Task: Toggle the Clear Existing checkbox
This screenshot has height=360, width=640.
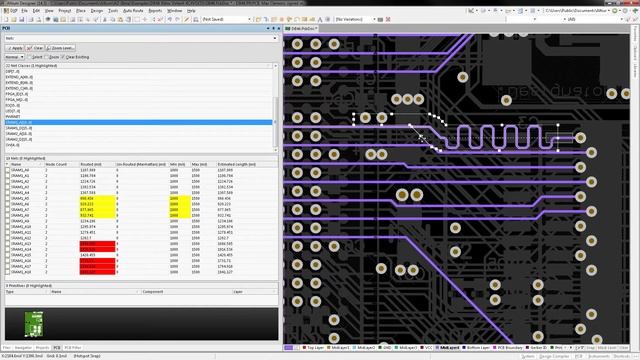Action: point(63,57)
